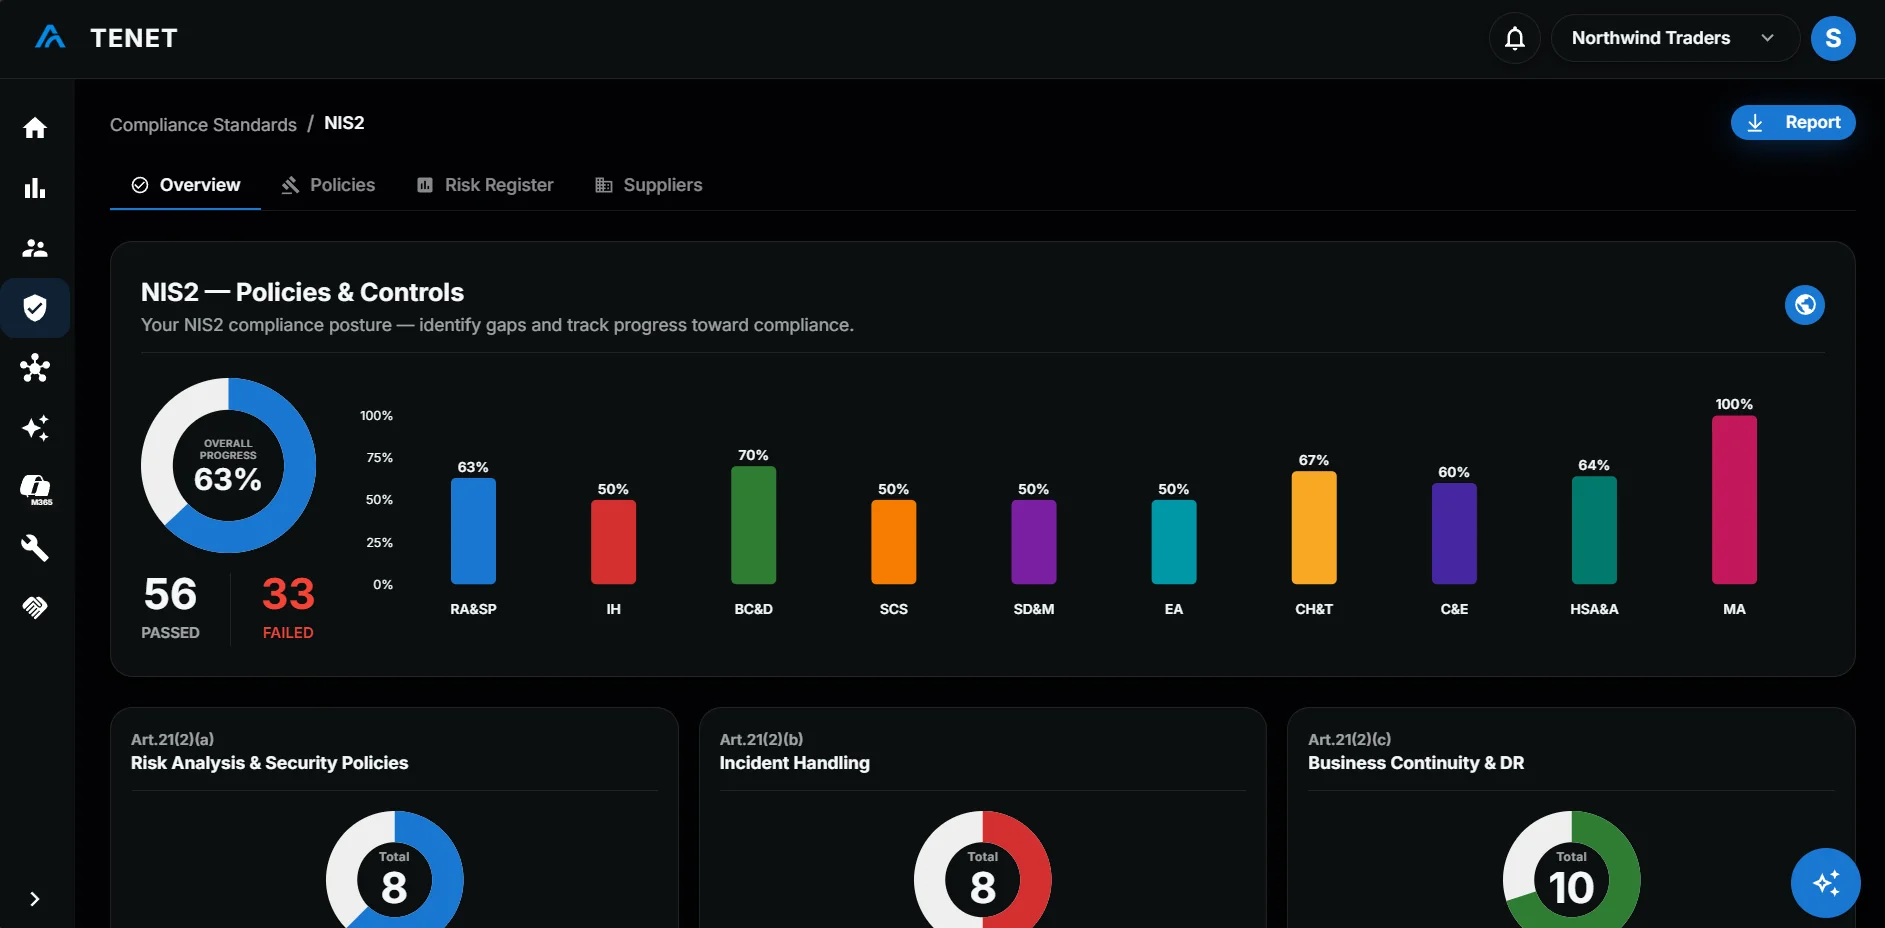Download the compliance Report
The image size is (1885, 928).
(1793, 122)
